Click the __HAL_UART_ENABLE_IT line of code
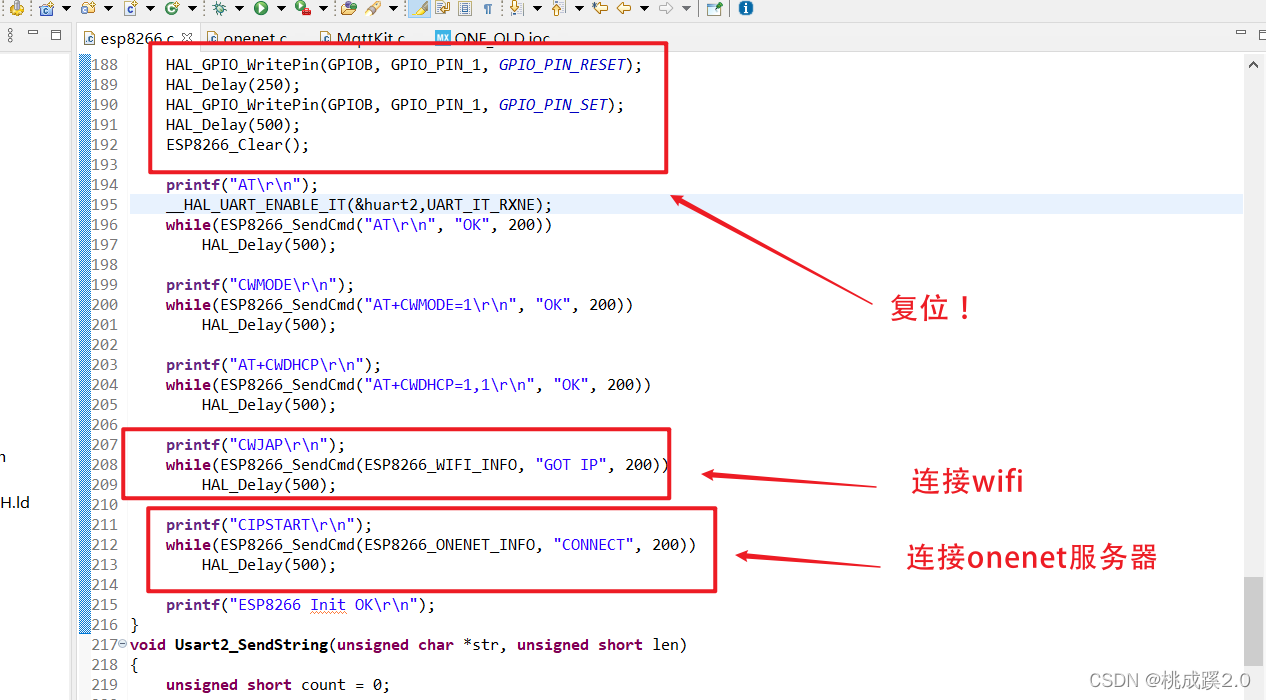 pyautogui.click(x=359, y=205)
